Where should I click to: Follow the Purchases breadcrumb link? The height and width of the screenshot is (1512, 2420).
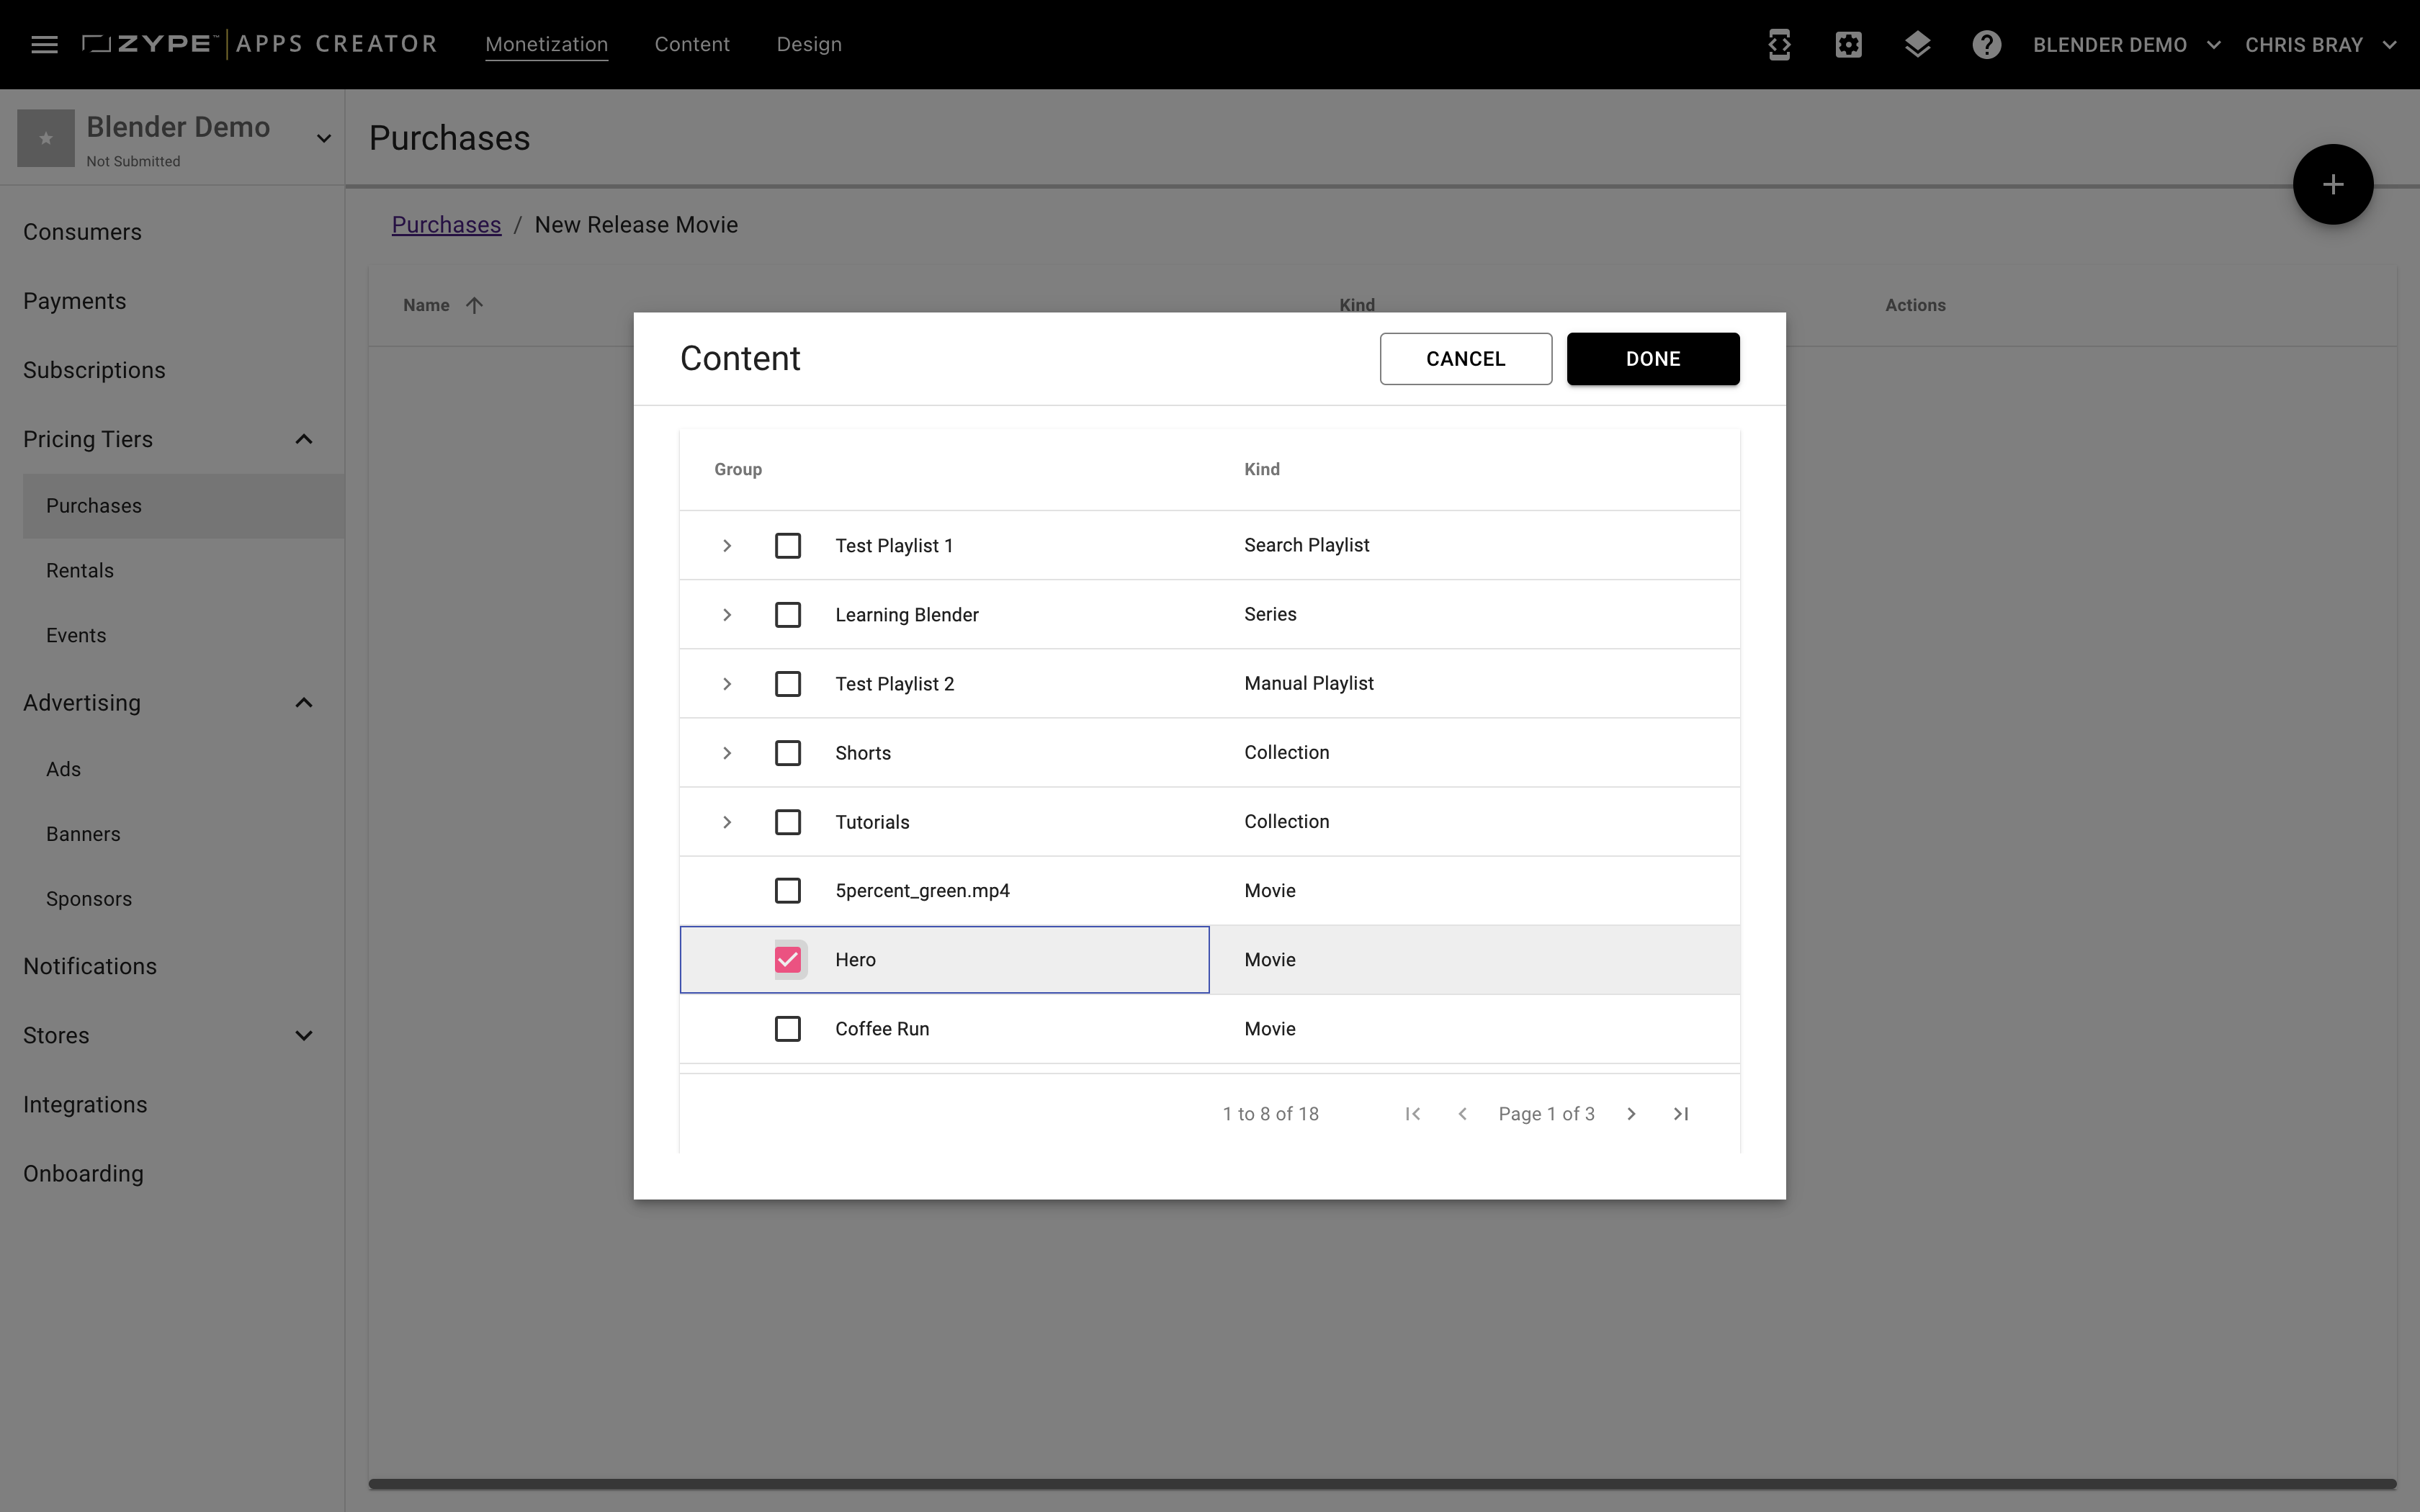click(446, 225)
